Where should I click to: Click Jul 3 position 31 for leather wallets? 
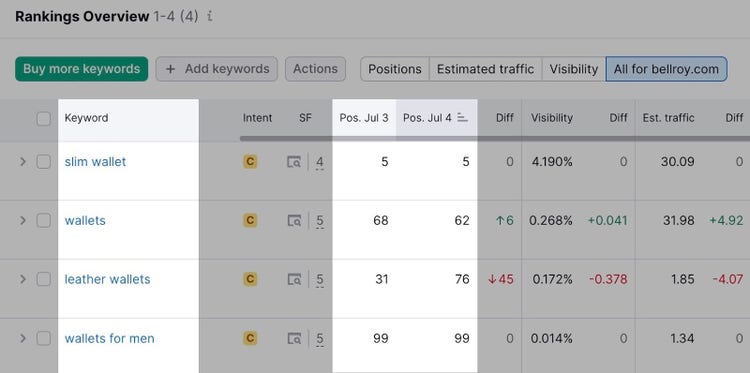(382, 279)
